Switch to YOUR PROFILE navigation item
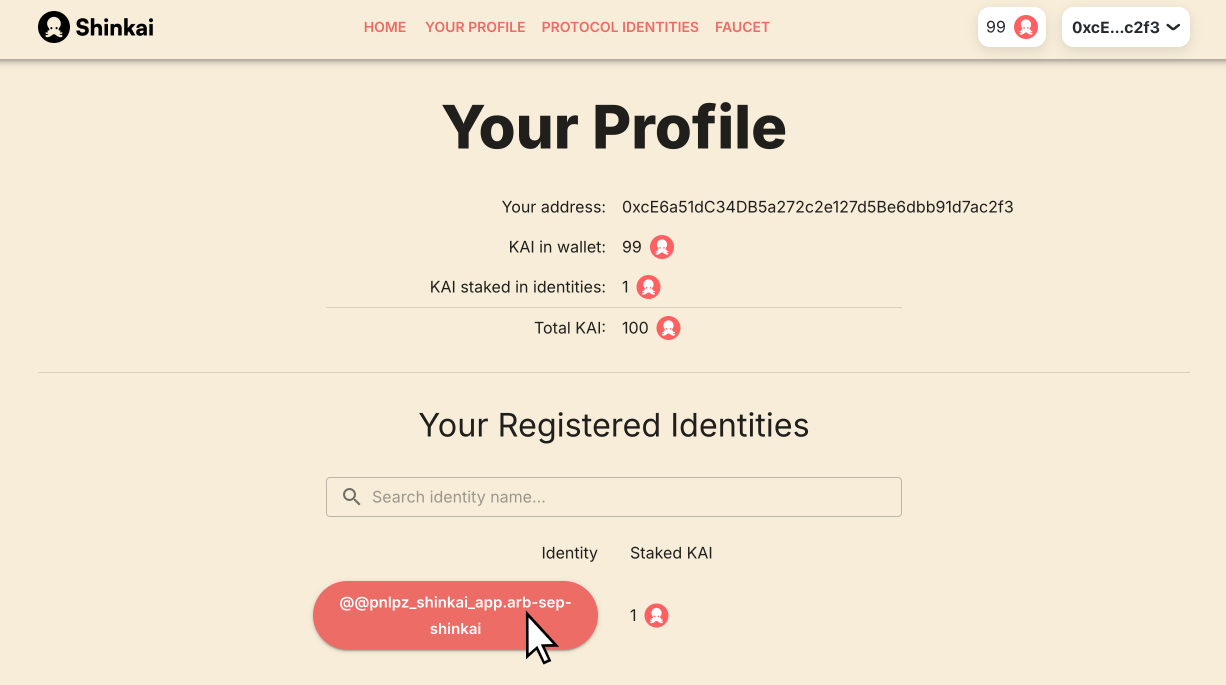Viewport: 1226px width, 685px height. (x=475, y=27)
